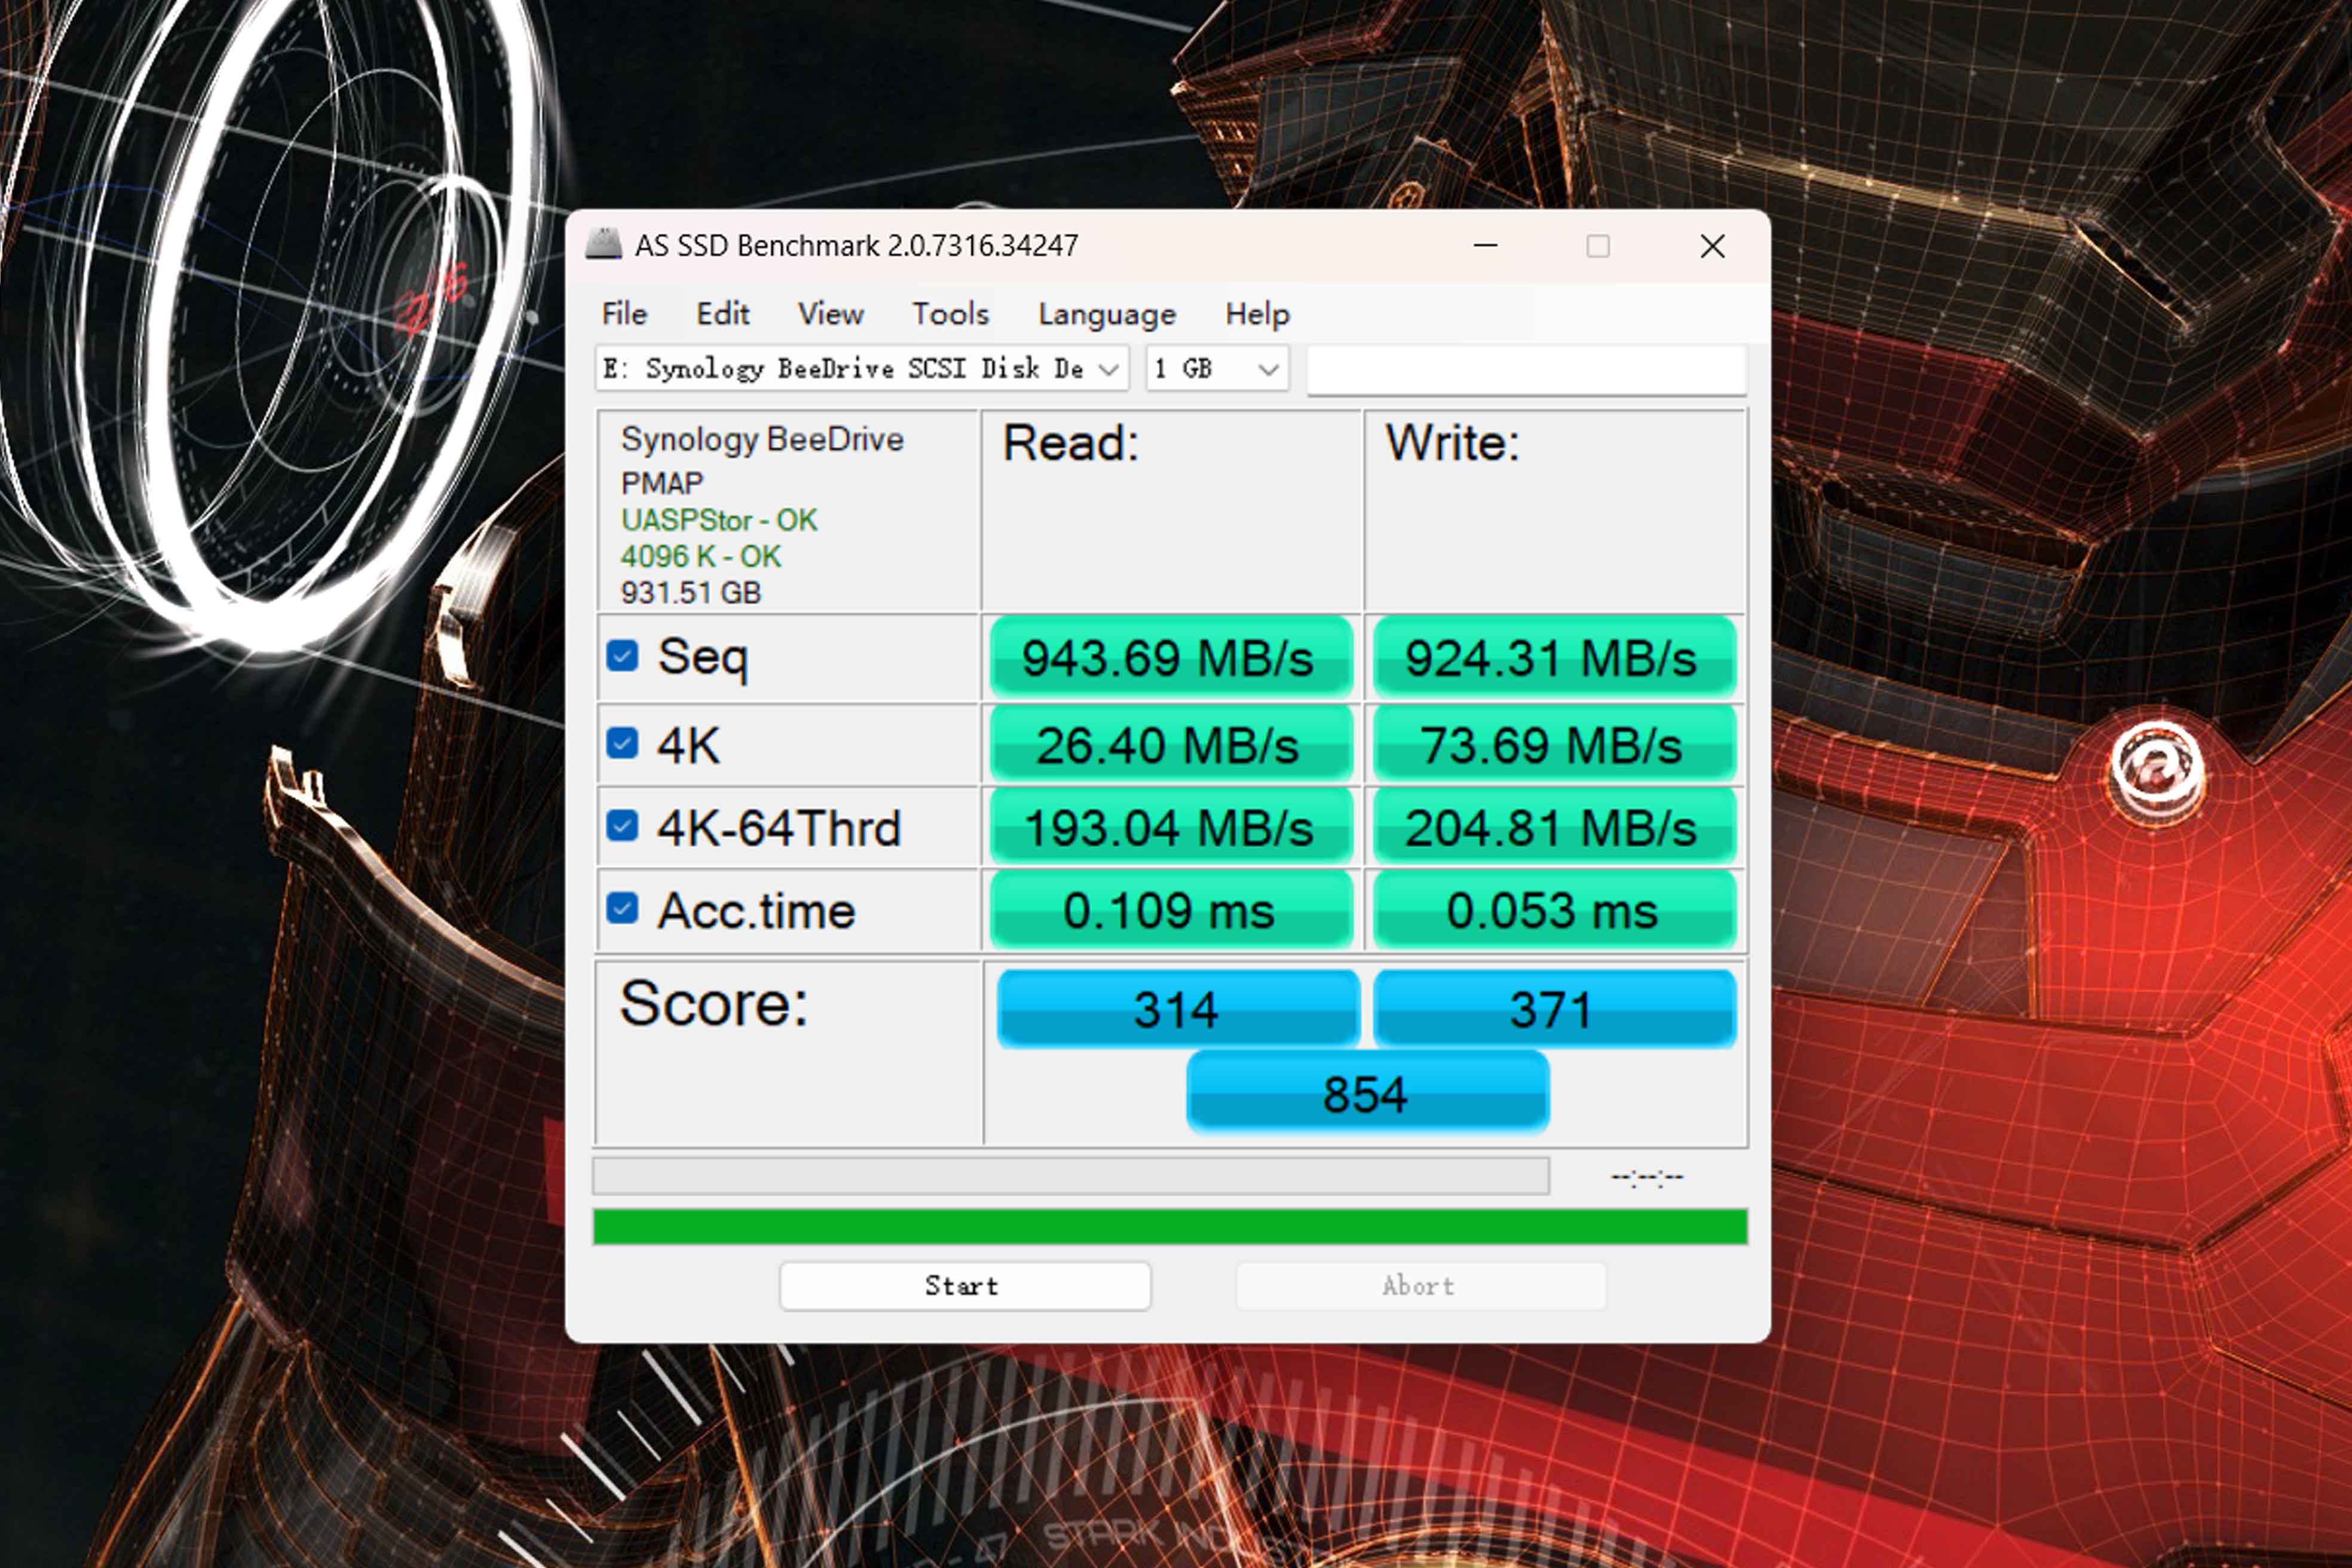This screenshot has width=2352, height=1568.
Task: Click the total score 854
Action: 1367,1092
